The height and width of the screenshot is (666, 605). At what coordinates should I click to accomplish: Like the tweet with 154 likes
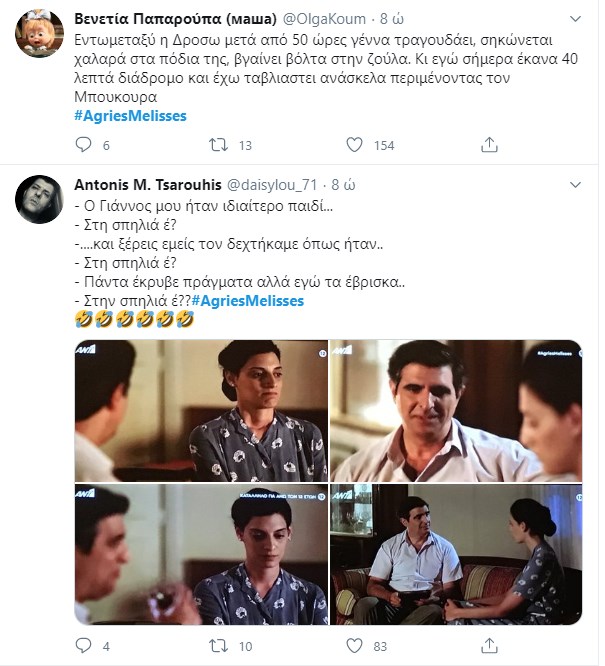pos(354,145)
